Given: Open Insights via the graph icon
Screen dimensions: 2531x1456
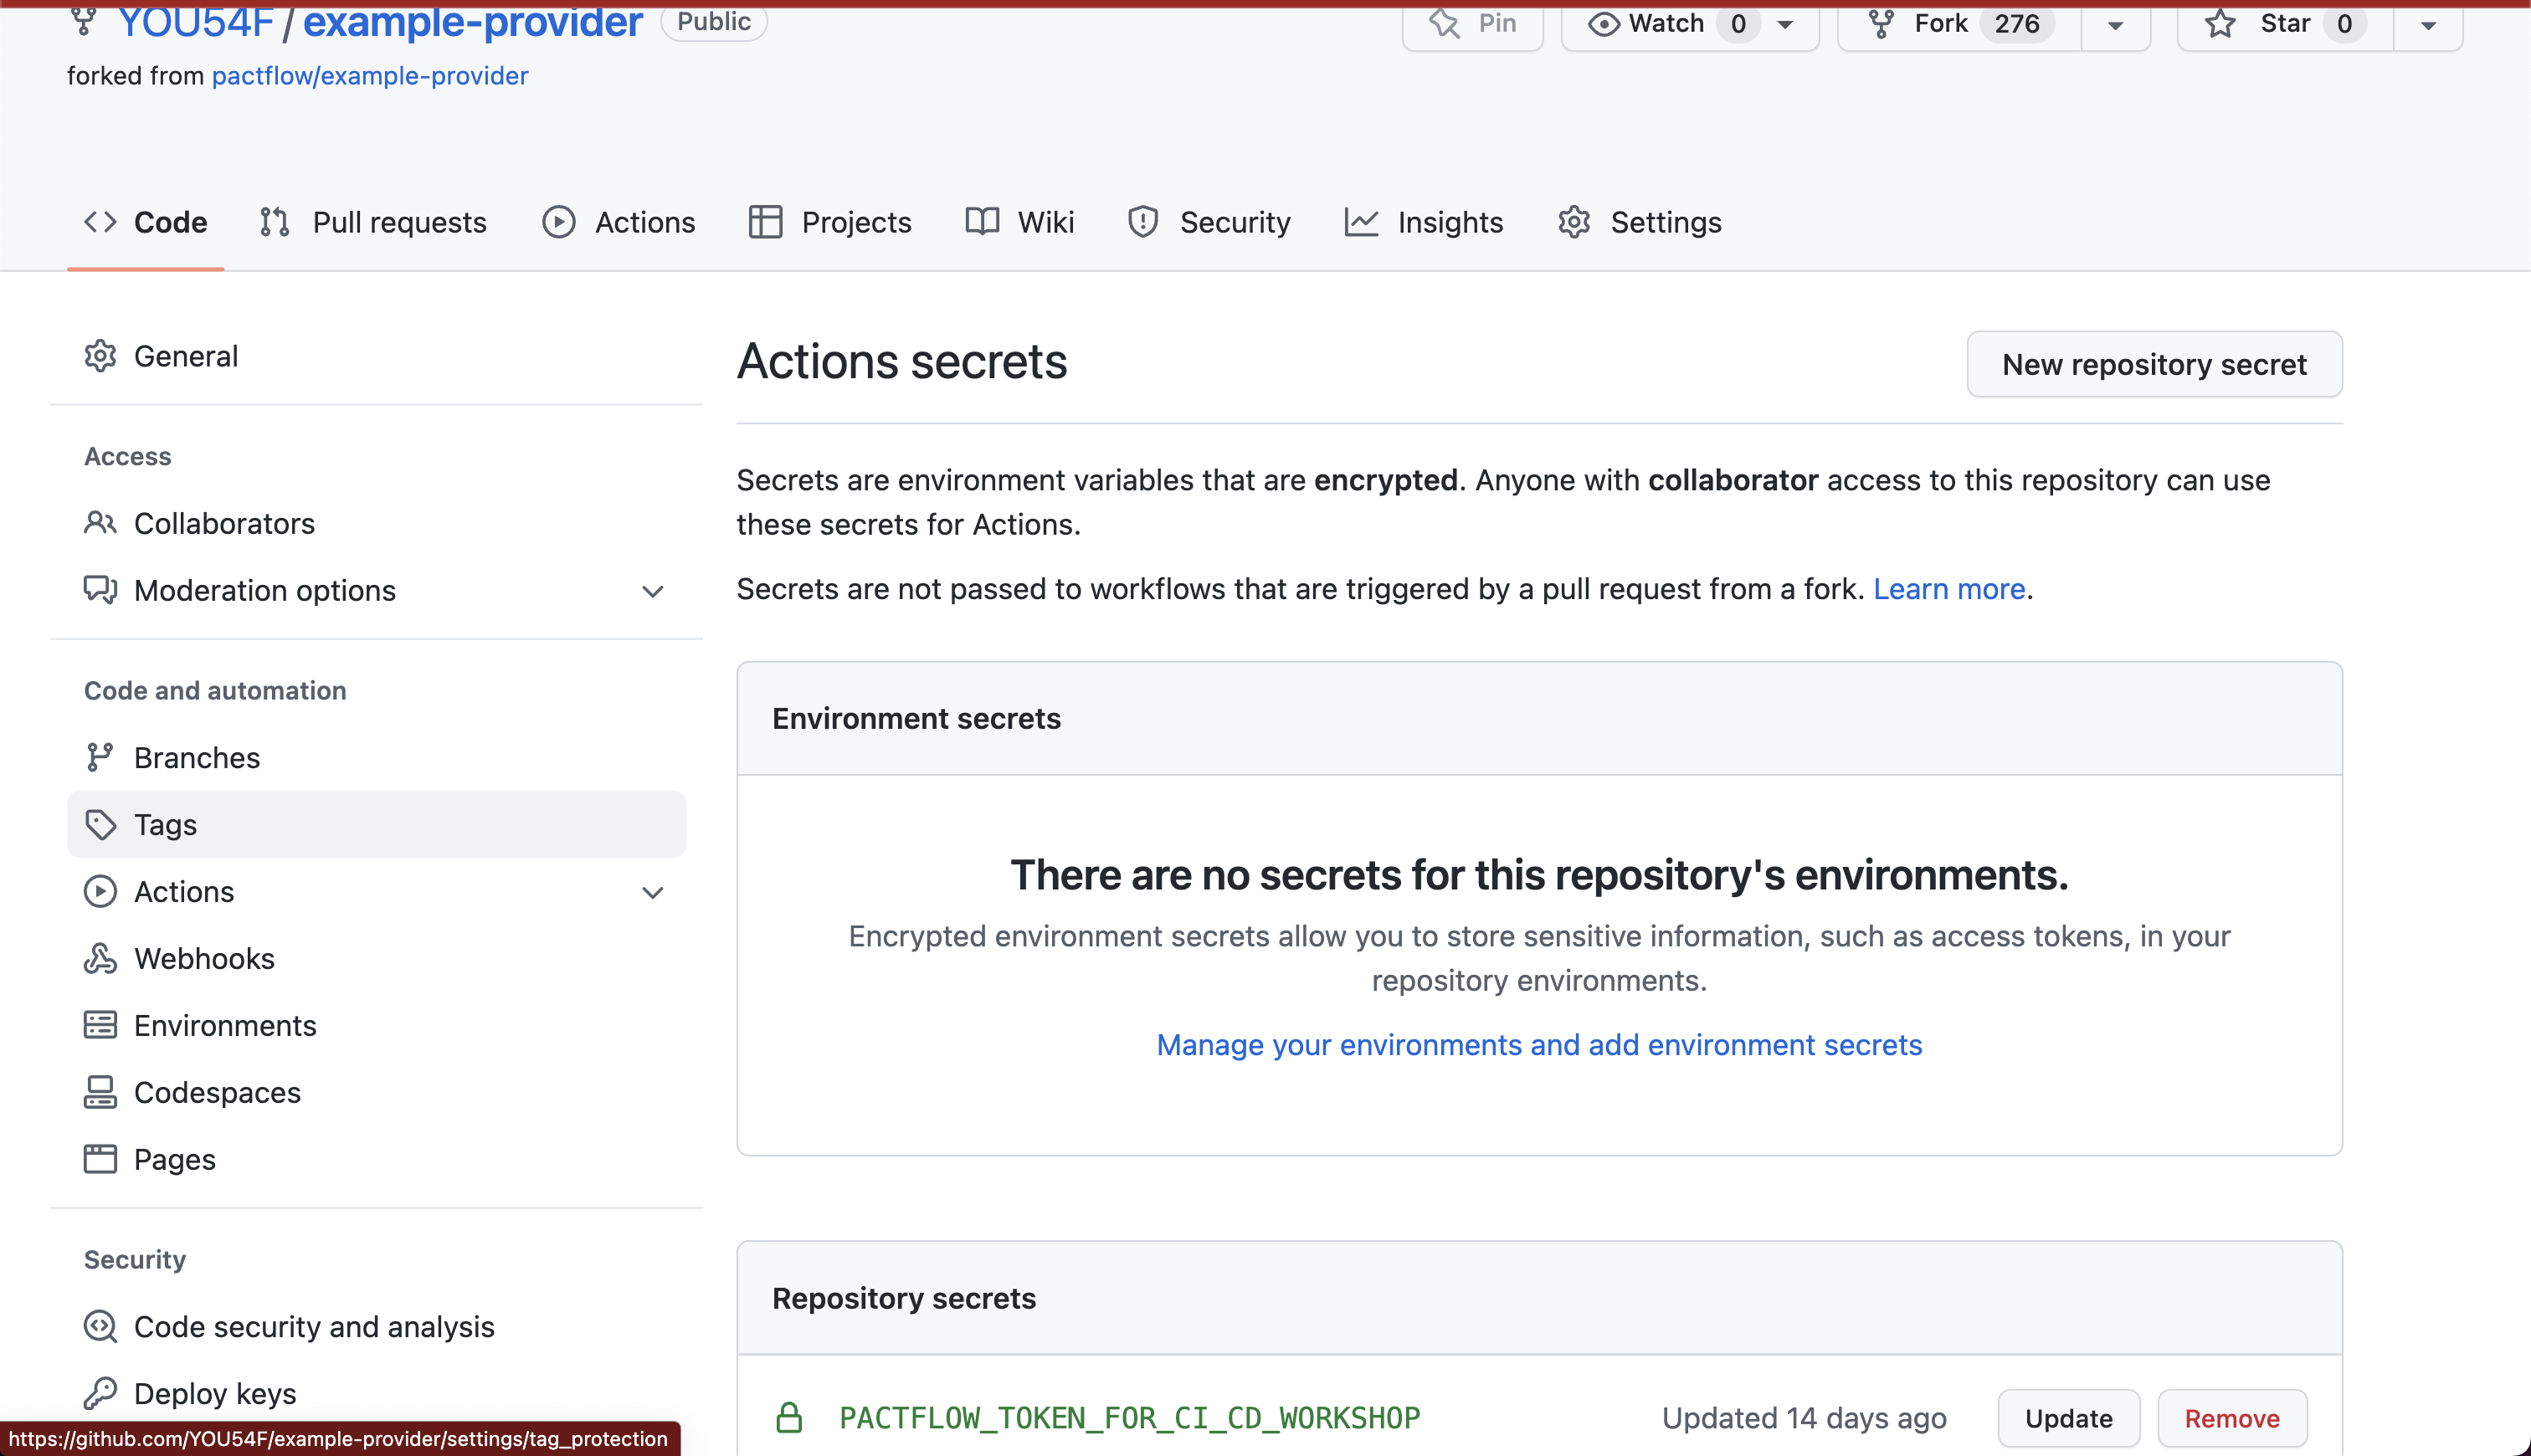Looking at the screenshot, I should click(x=1361, y=221).
